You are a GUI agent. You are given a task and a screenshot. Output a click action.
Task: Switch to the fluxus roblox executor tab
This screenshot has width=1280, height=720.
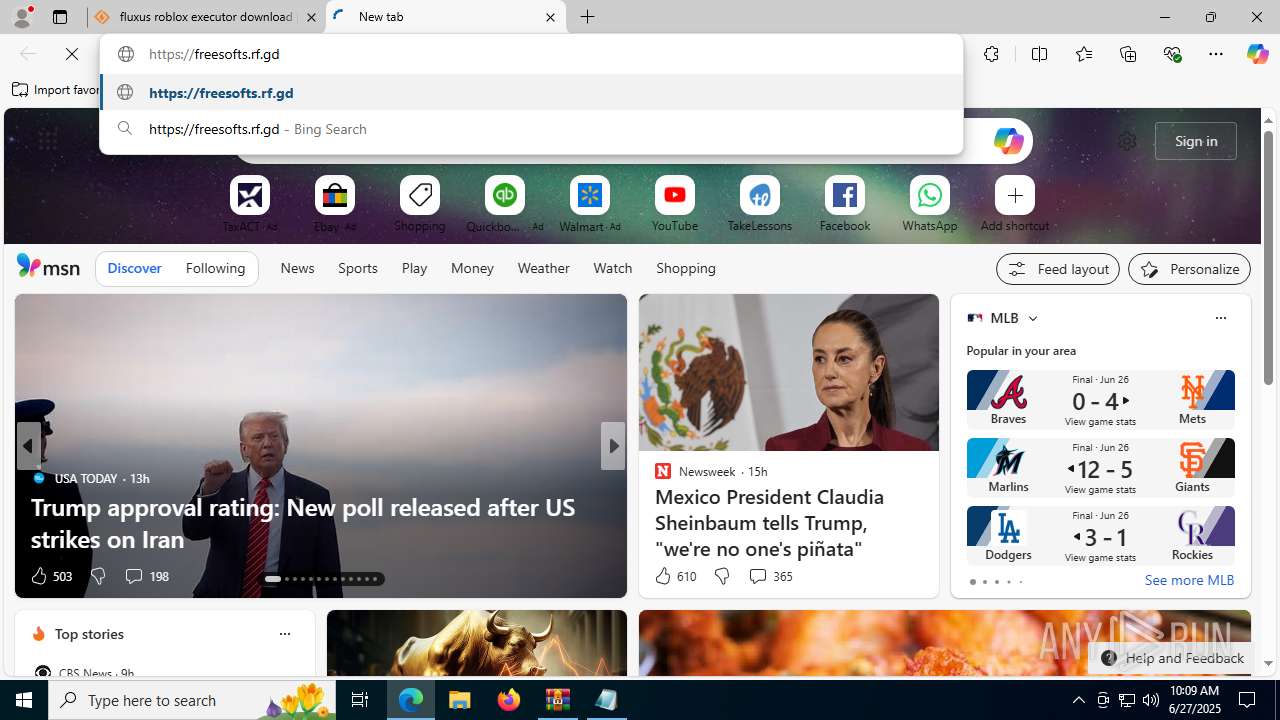click(x=206, y=17)
